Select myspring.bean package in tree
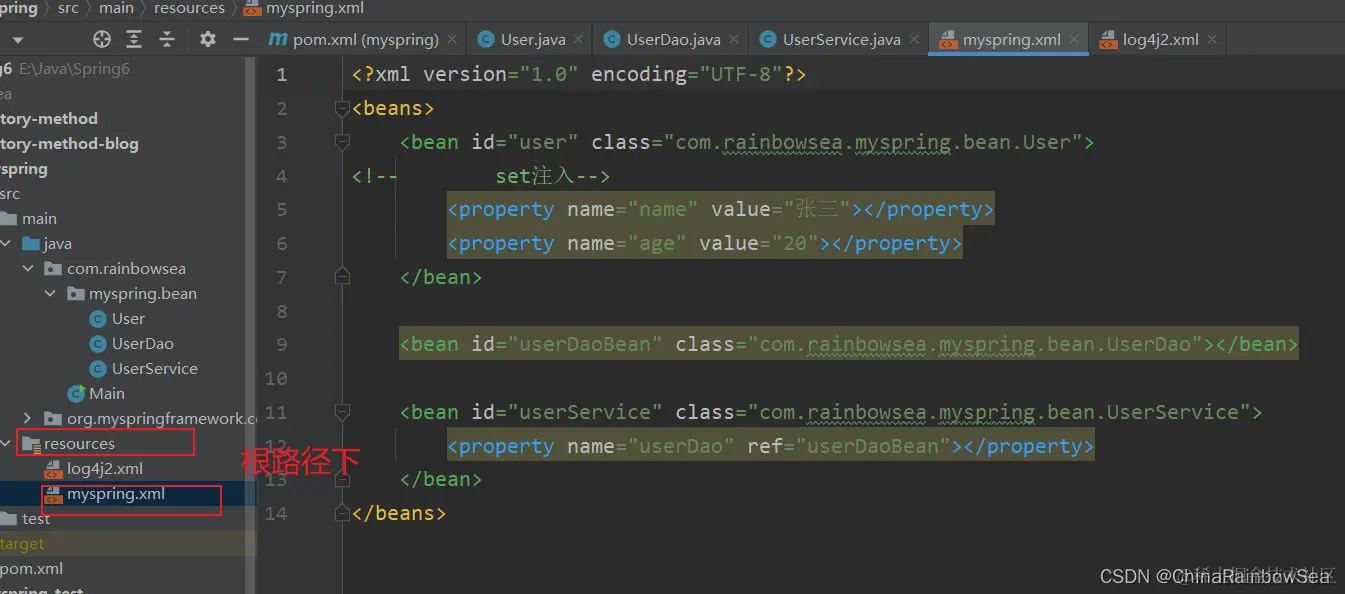Image resolution: width=1345 pixels, height=594 pixels. point(143,294)
